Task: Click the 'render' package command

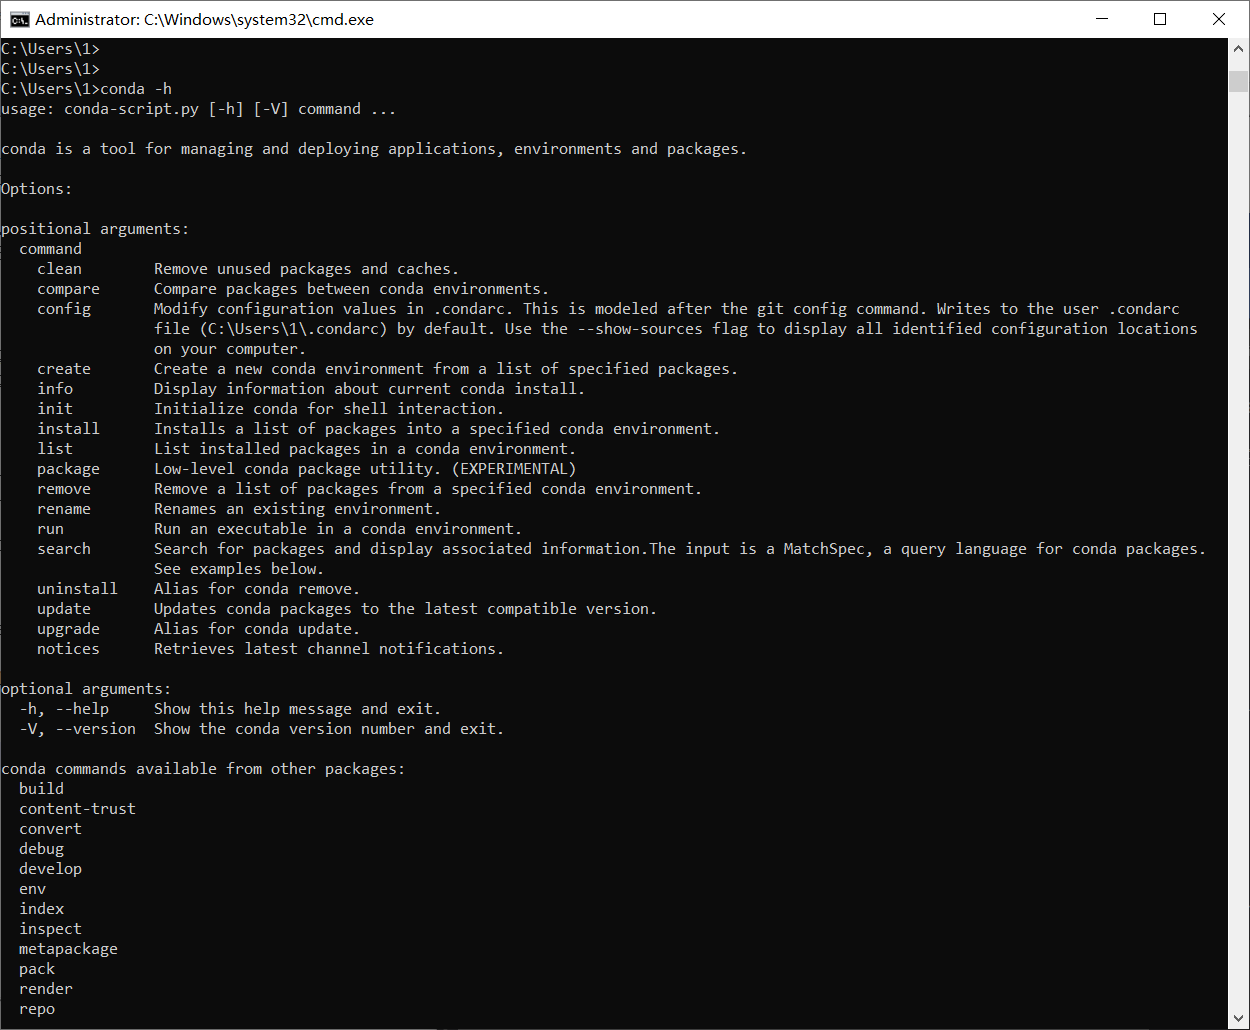Action: [46, 989]
